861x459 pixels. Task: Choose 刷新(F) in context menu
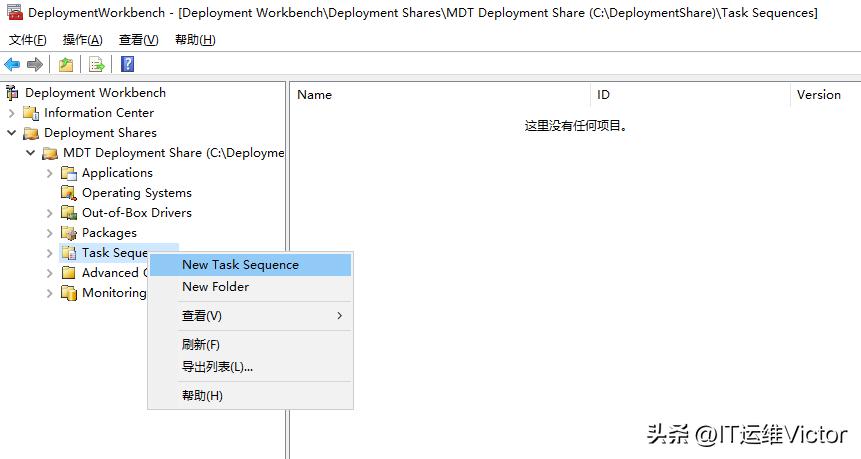[250, 345]
